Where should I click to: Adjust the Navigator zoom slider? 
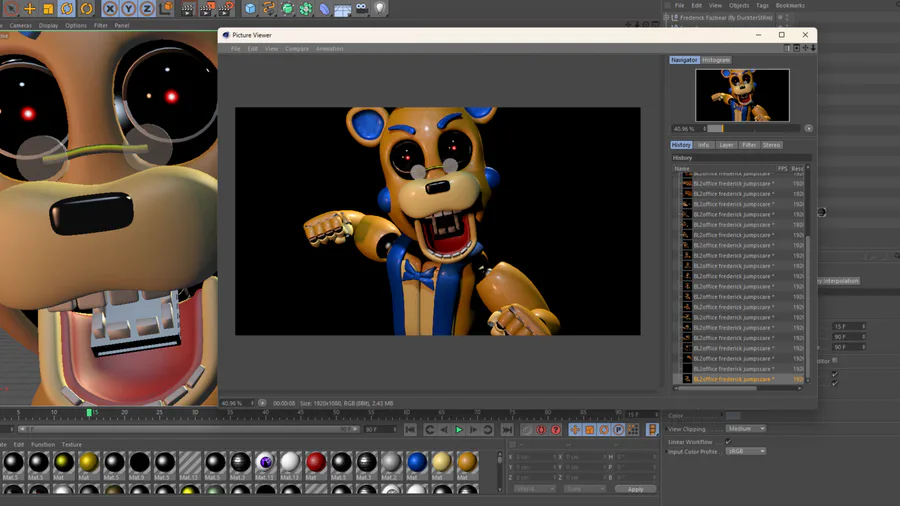(x=752, y=129)
